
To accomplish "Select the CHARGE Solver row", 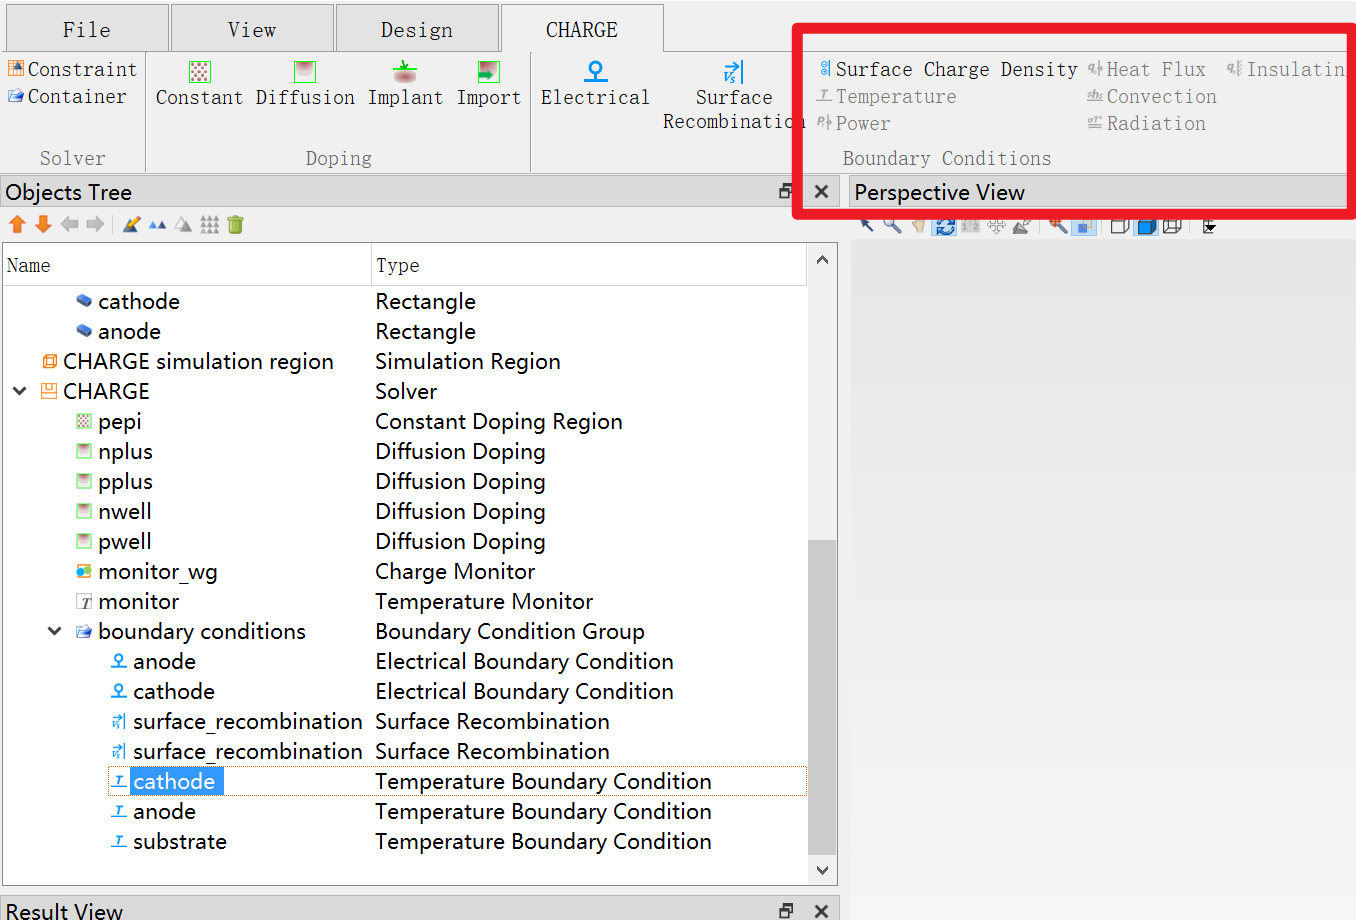I will pos(404,391).
